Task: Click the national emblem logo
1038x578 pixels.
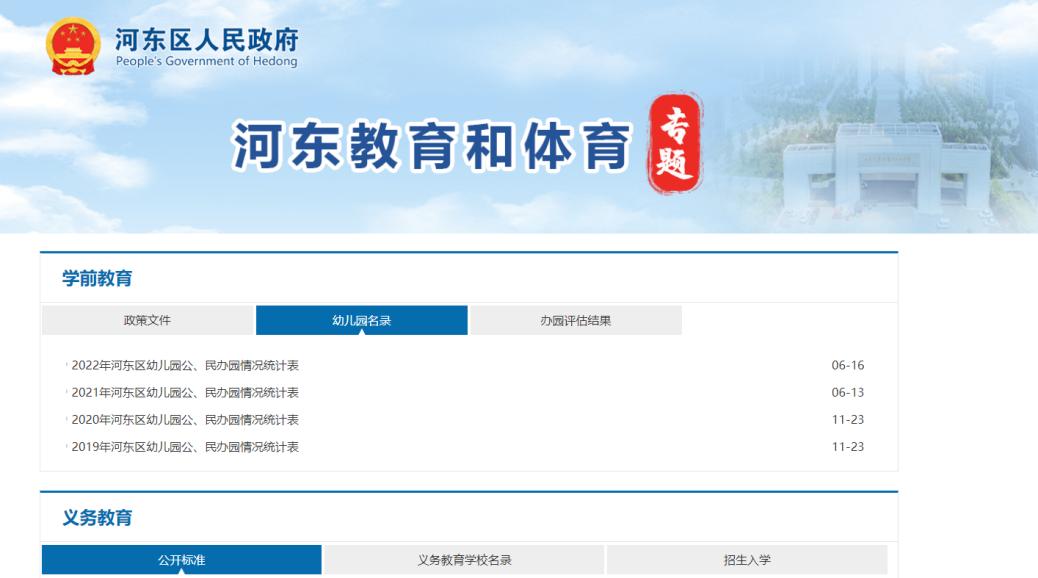Action: tap(73, 46)
